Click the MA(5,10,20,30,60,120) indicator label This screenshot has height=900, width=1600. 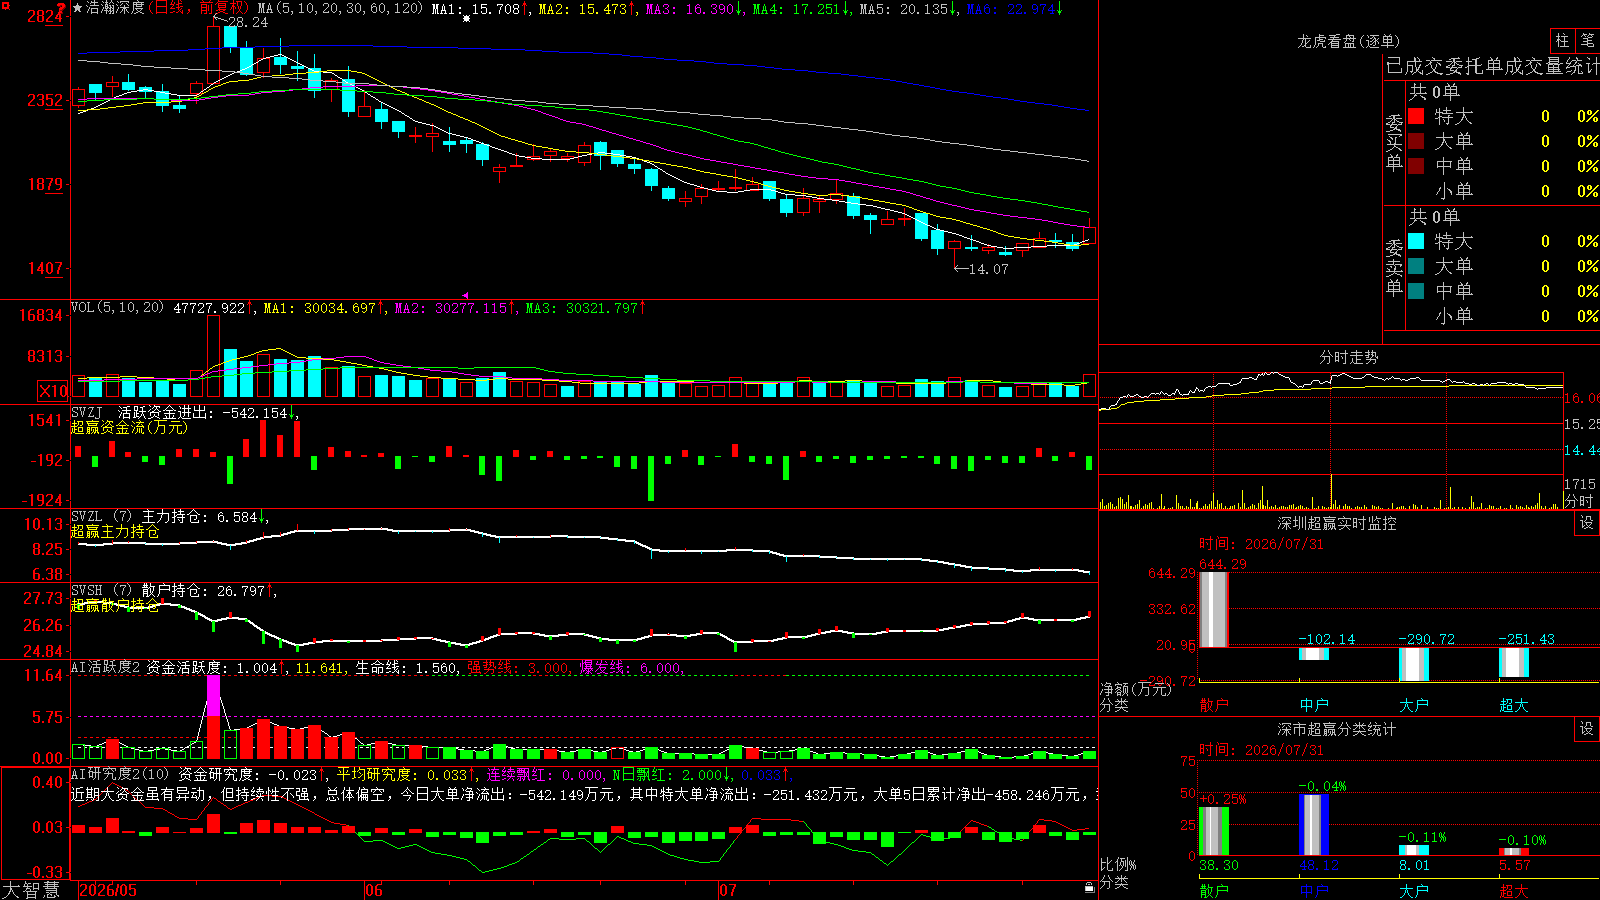(x=340, y=8)
